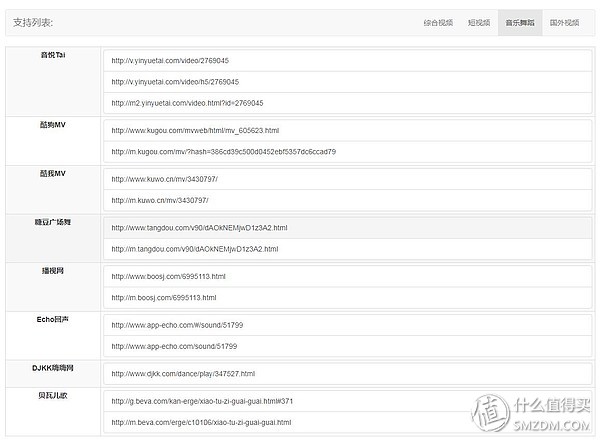Click the yinyuetai.com/video/h5/2769045 URL row
The width and height of the screenshot is (600, 442).
(x=347, y=82)
